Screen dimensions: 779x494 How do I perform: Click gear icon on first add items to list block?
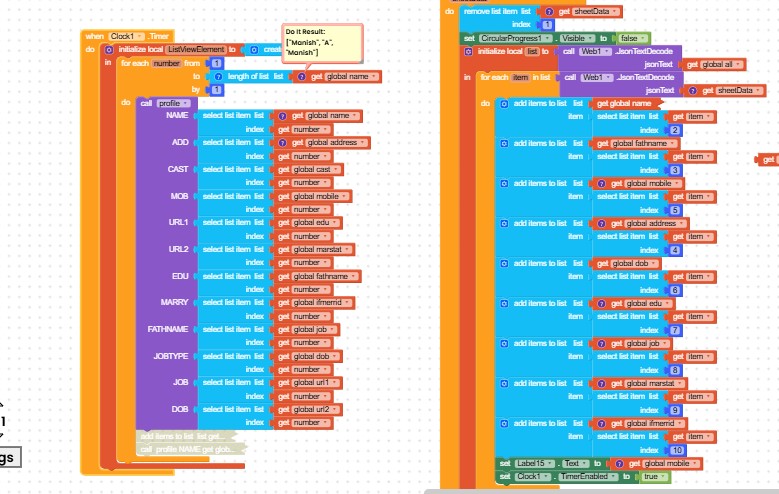pyautogui.click(x=504, y=103)
